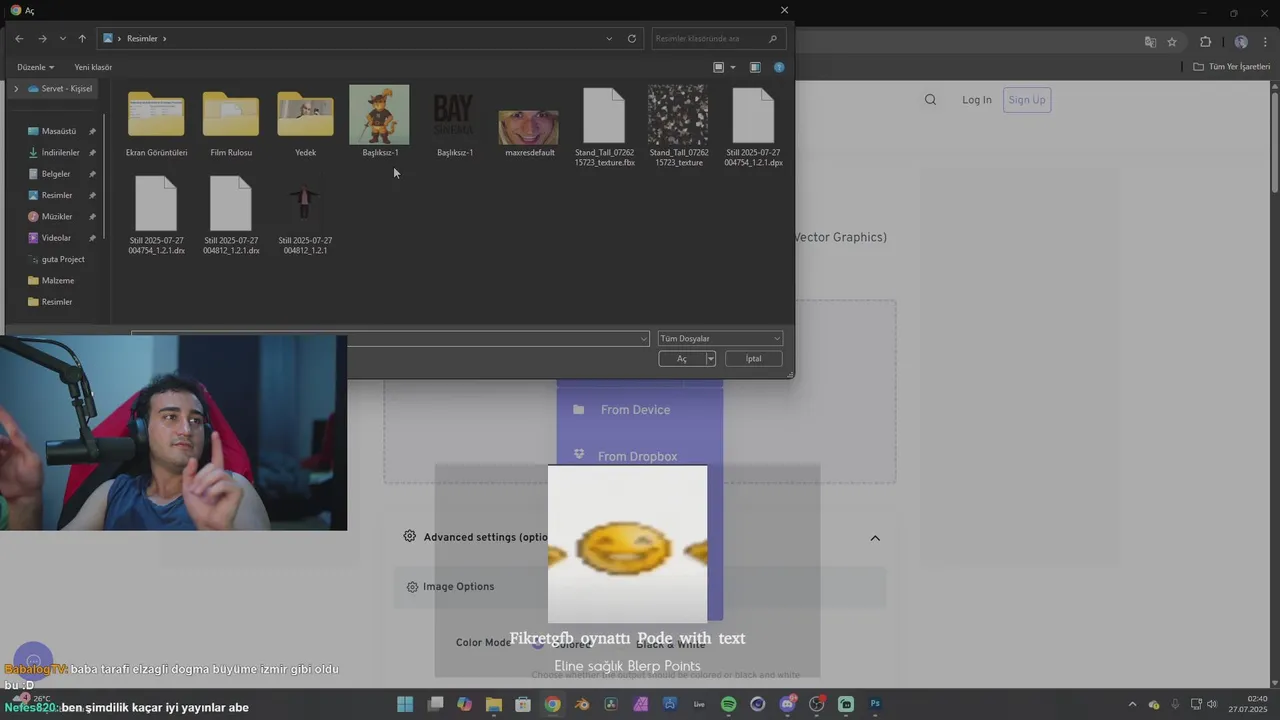Image resolution: width=1280 pixels, height=720 pixels.
Task: Select the Yedek folder
Action: pyautogui.click(x=305, y=123)
